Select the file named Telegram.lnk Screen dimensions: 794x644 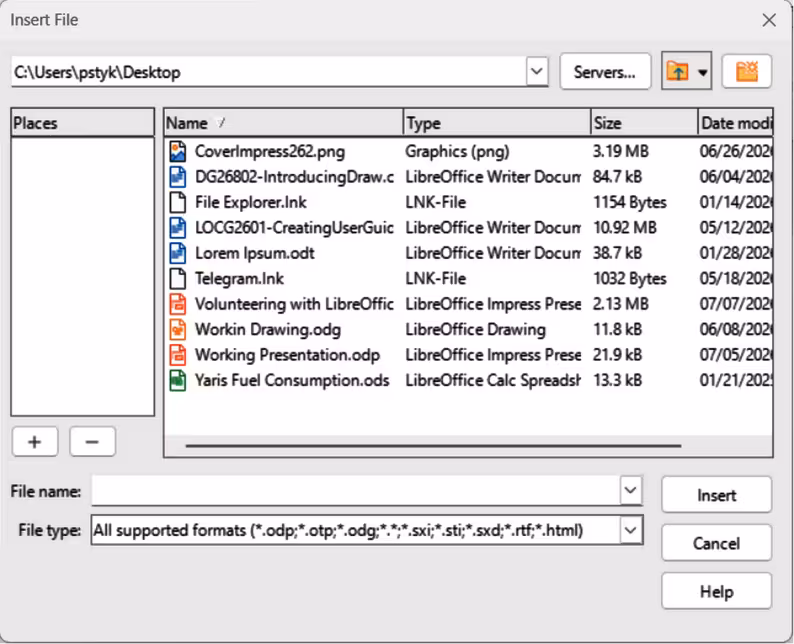pos(239,278)
